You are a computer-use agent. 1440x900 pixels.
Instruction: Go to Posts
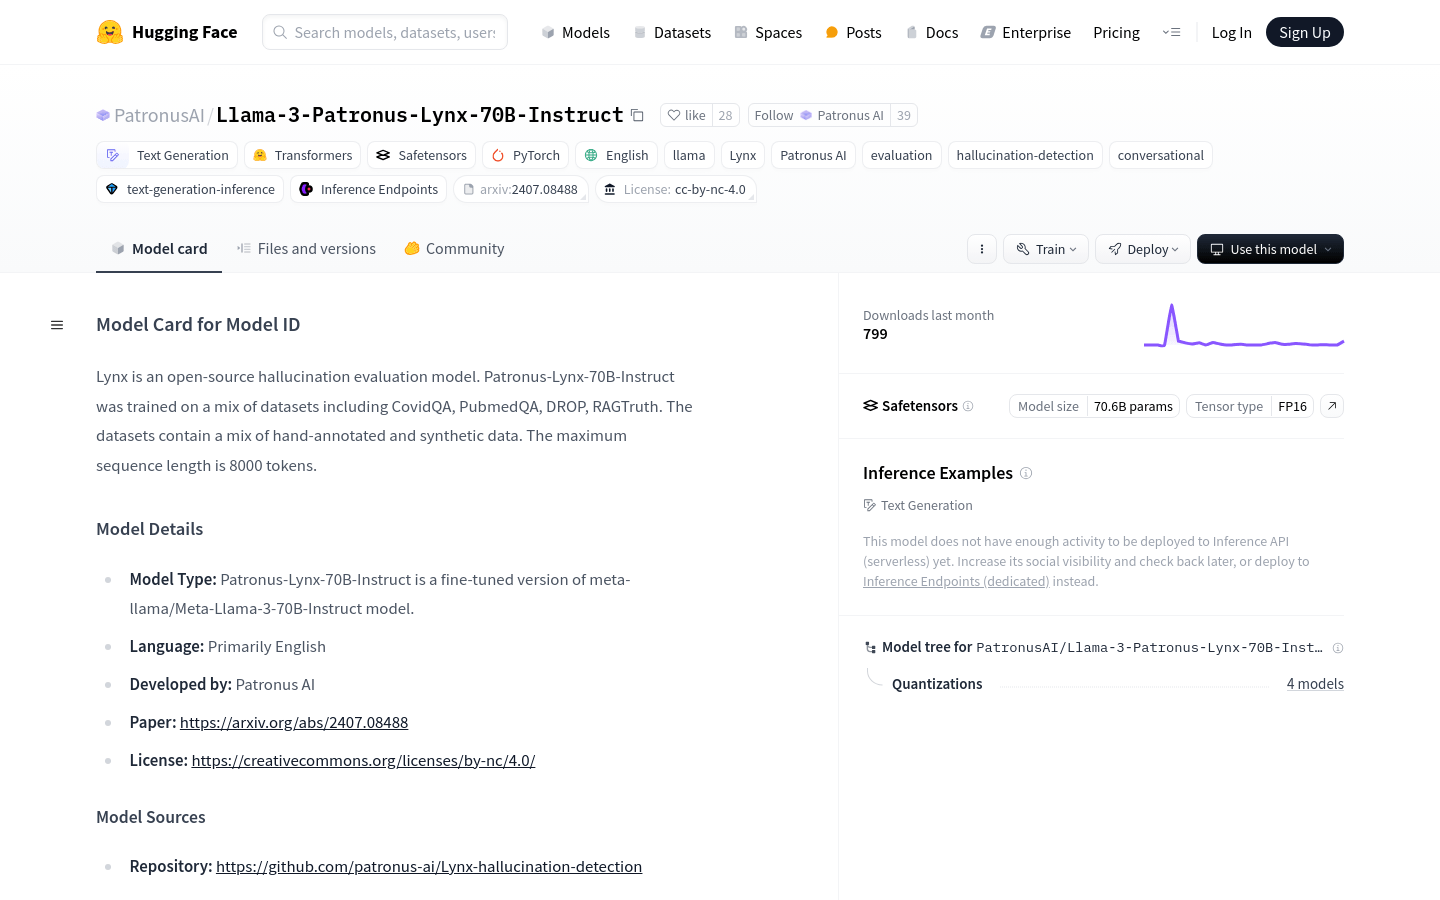853,32
